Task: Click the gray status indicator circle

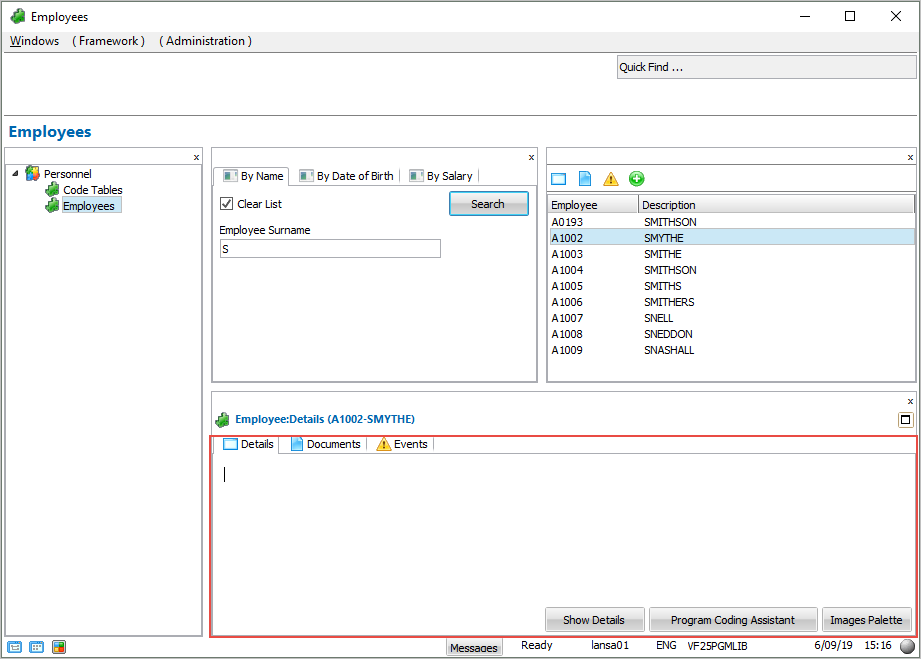Action: click(907, 646)
